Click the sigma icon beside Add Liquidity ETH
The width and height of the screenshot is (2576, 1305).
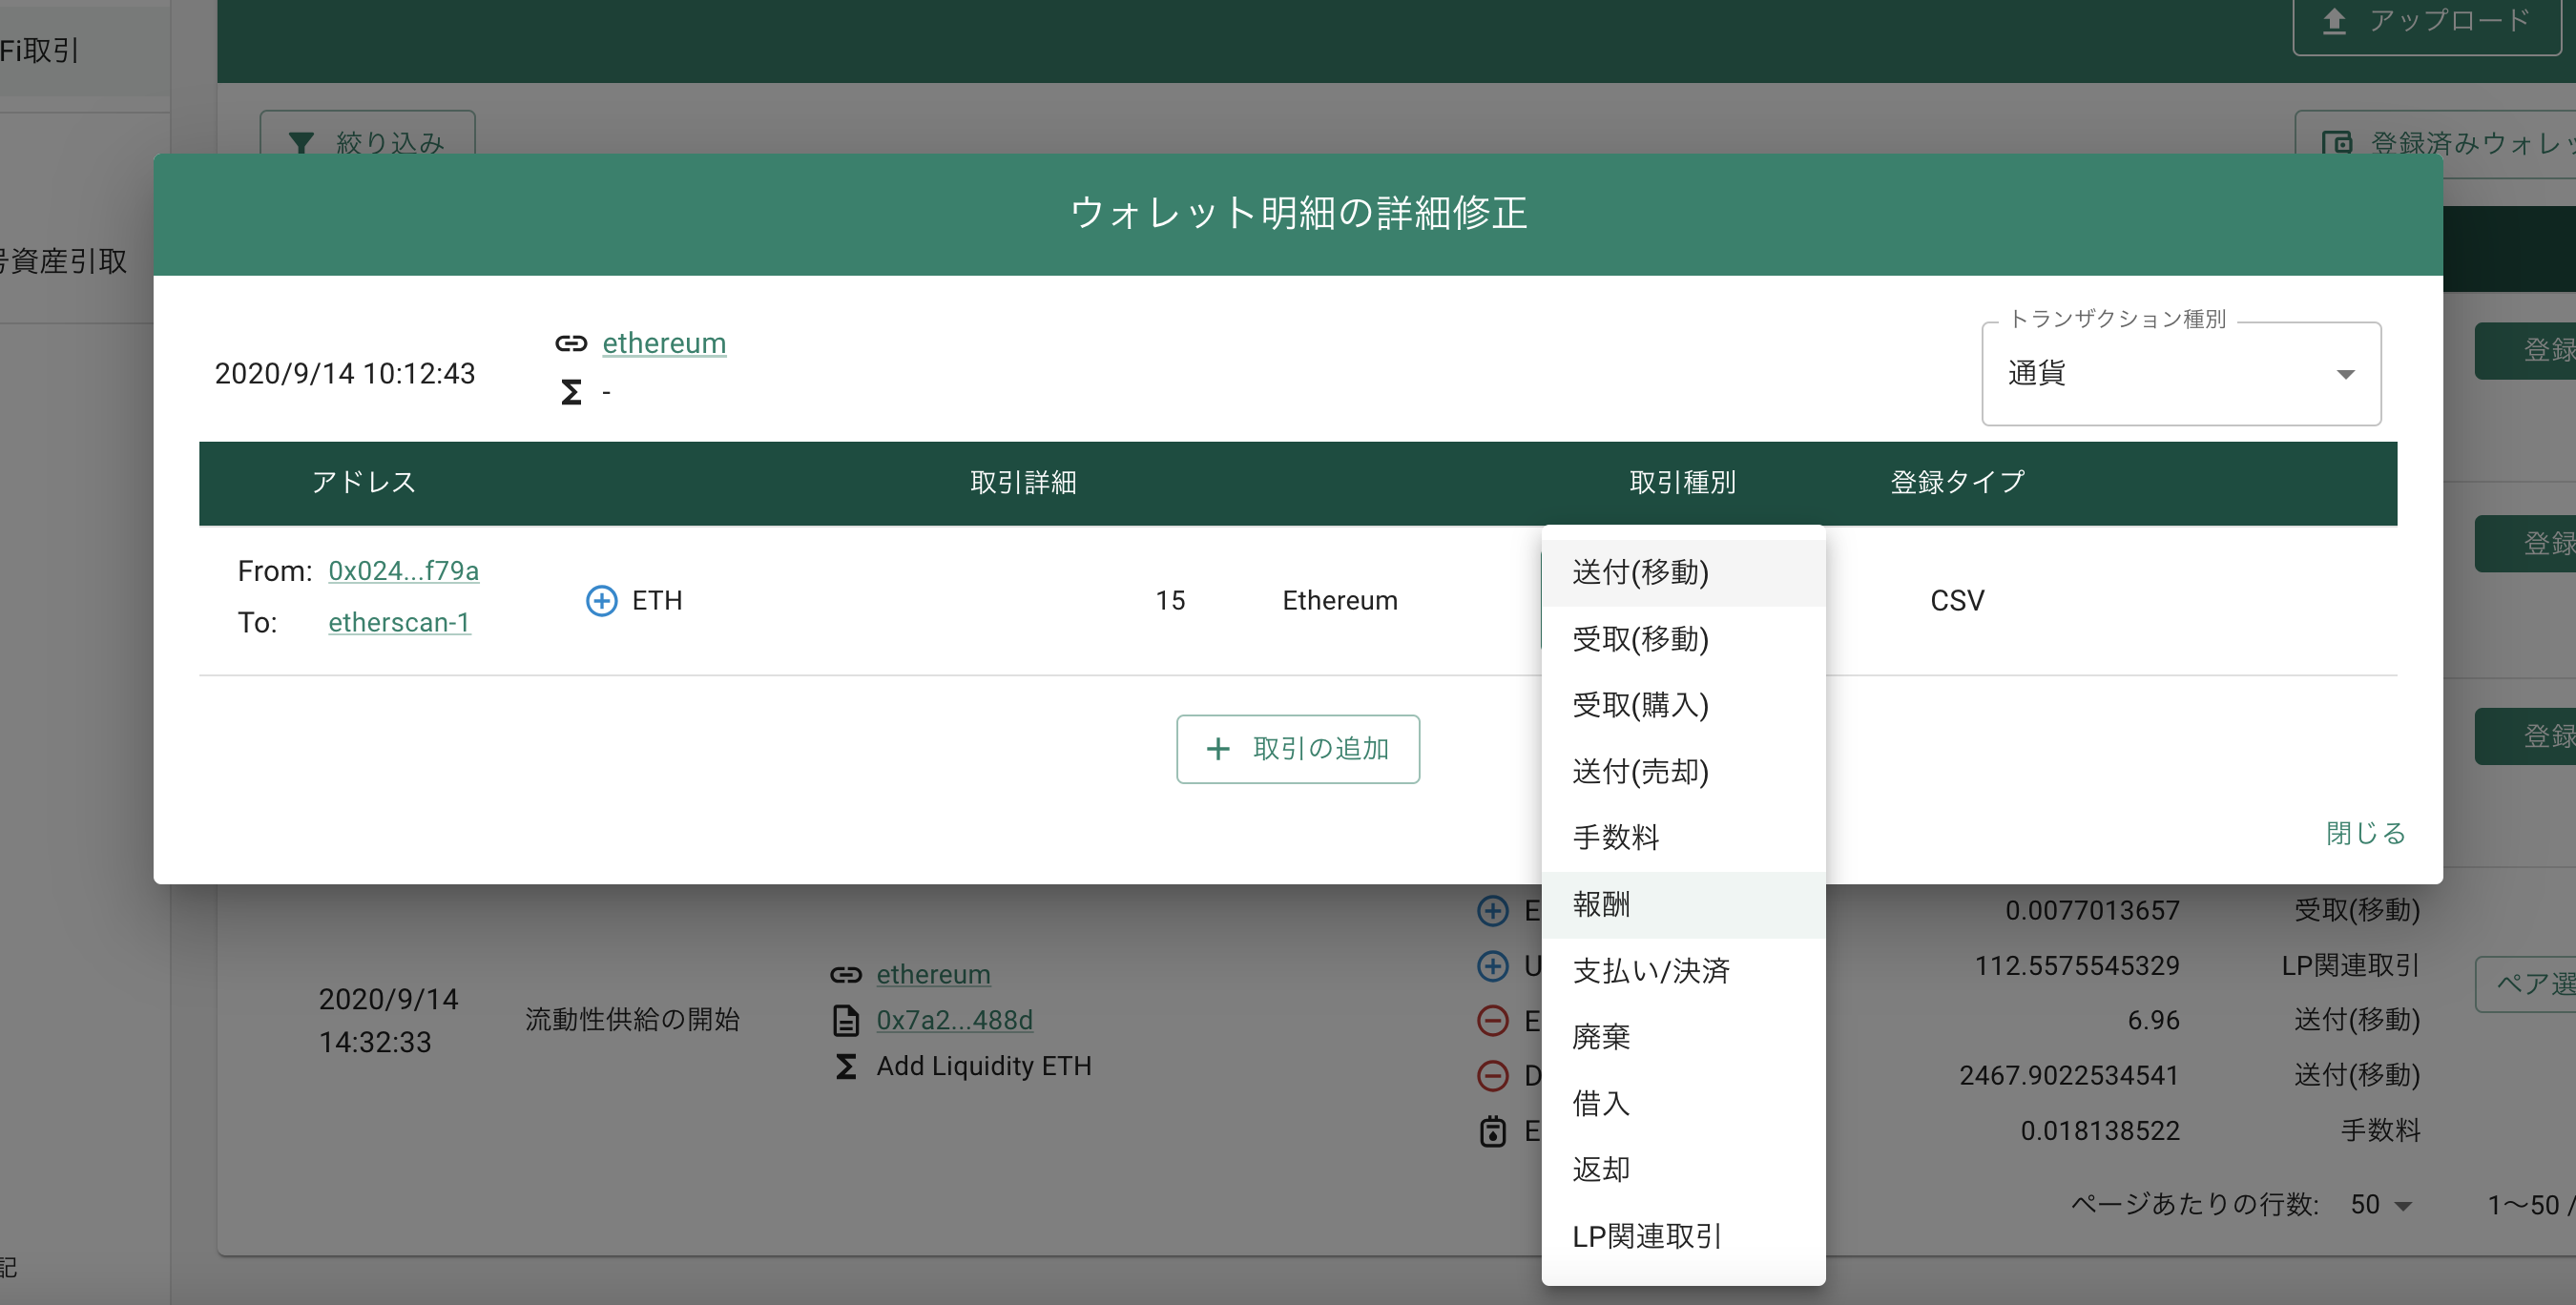pos(846,1066)
